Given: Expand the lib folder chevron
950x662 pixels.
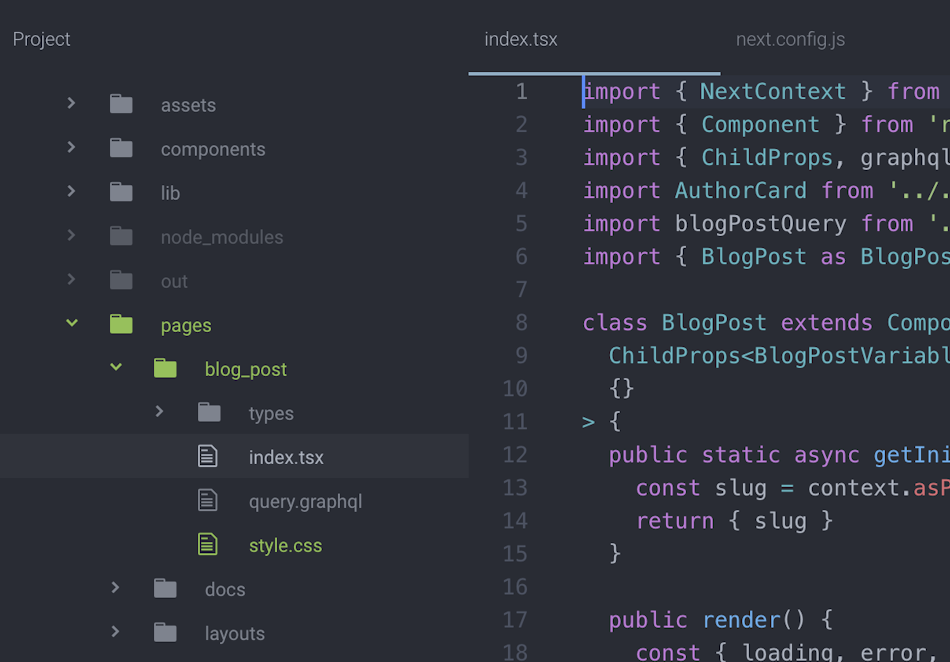Looking at the screenshot, I should point(71,191).
